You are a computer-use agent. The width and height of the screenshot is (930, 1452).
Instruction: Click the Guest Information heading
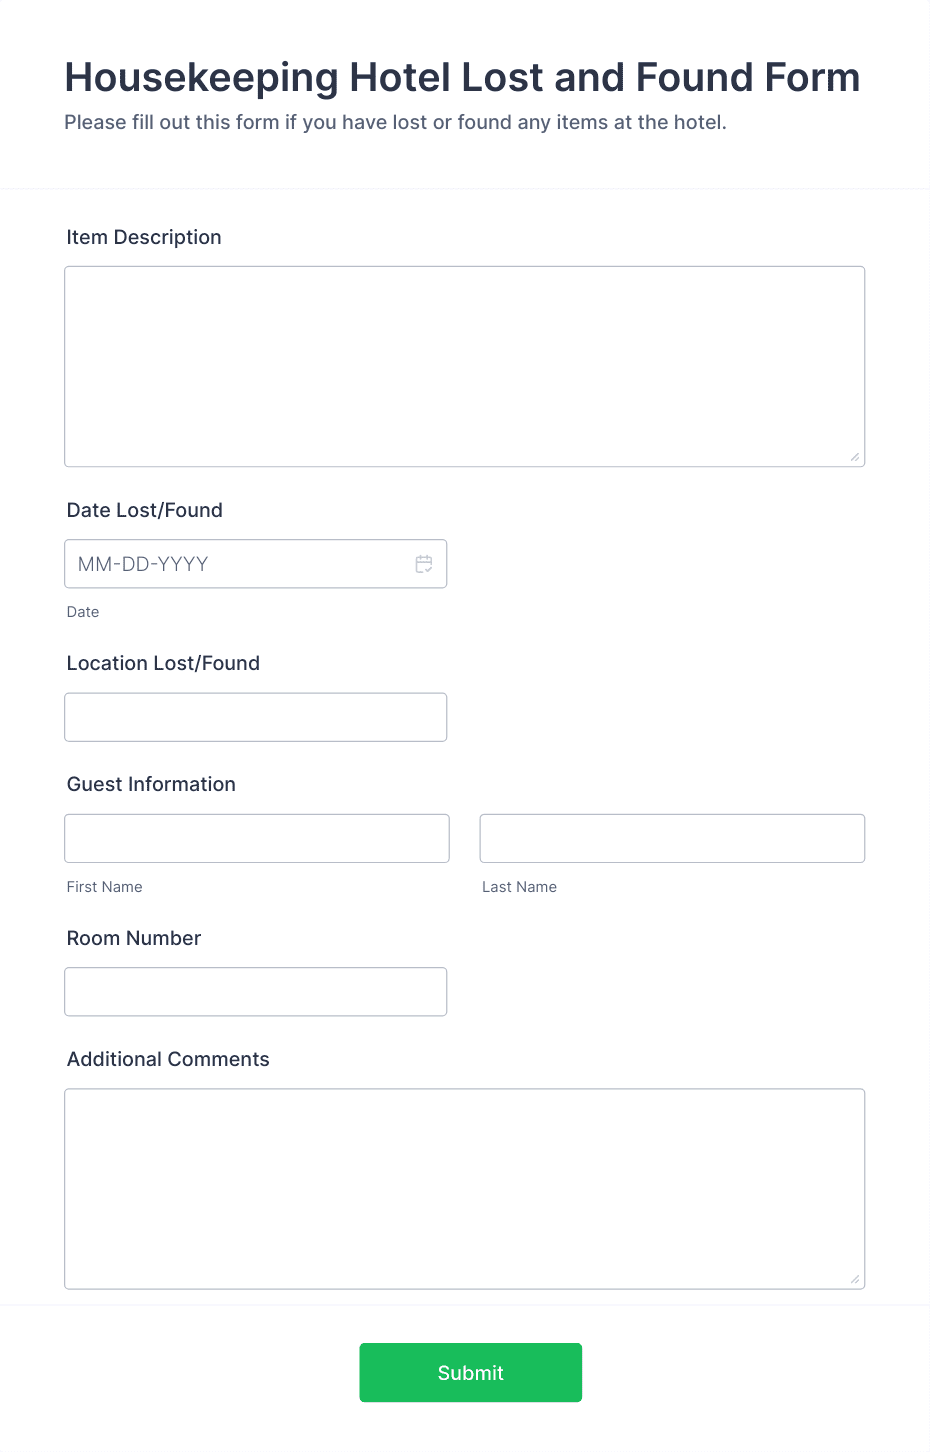click(151, 784)
